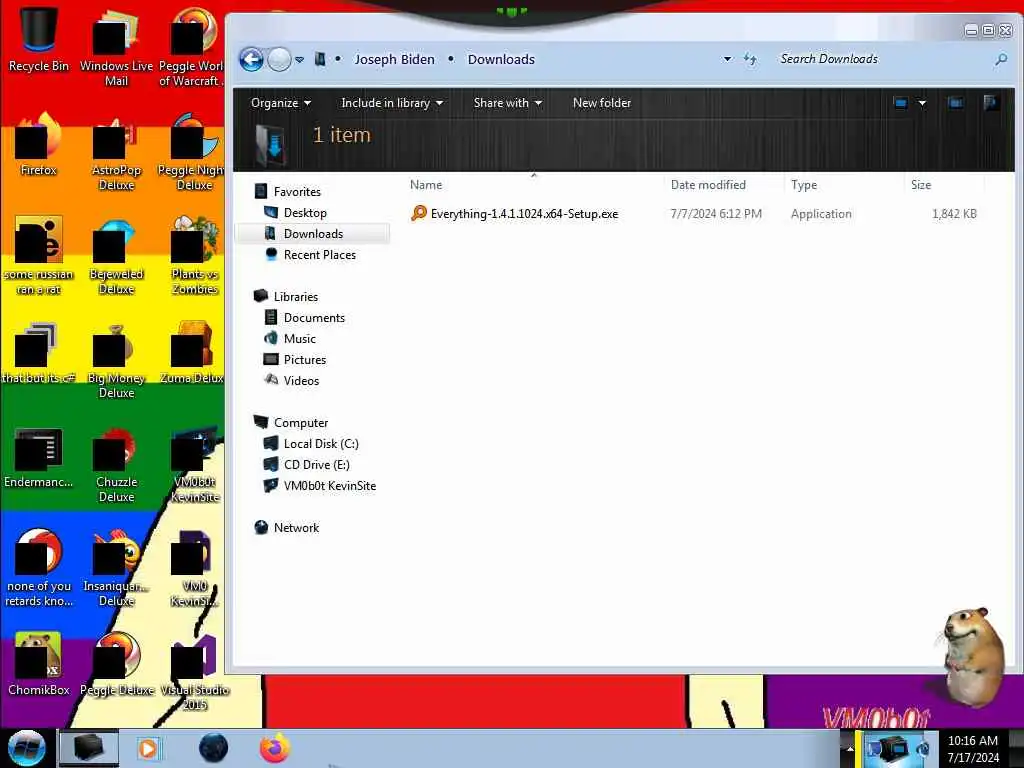Open Desktop under Favorites
Viewport: 1024px width, 768px height.
coord(305,213)
